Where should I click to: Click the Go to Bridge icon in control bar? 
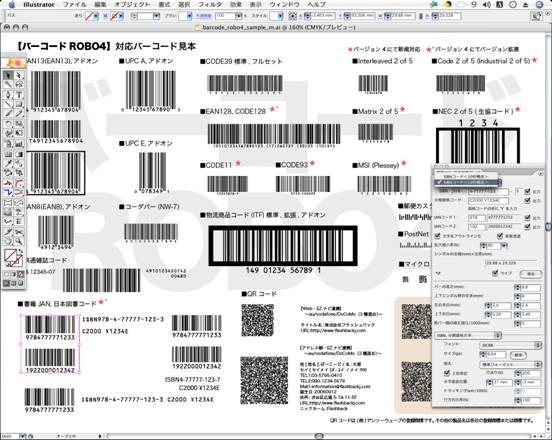536,16
